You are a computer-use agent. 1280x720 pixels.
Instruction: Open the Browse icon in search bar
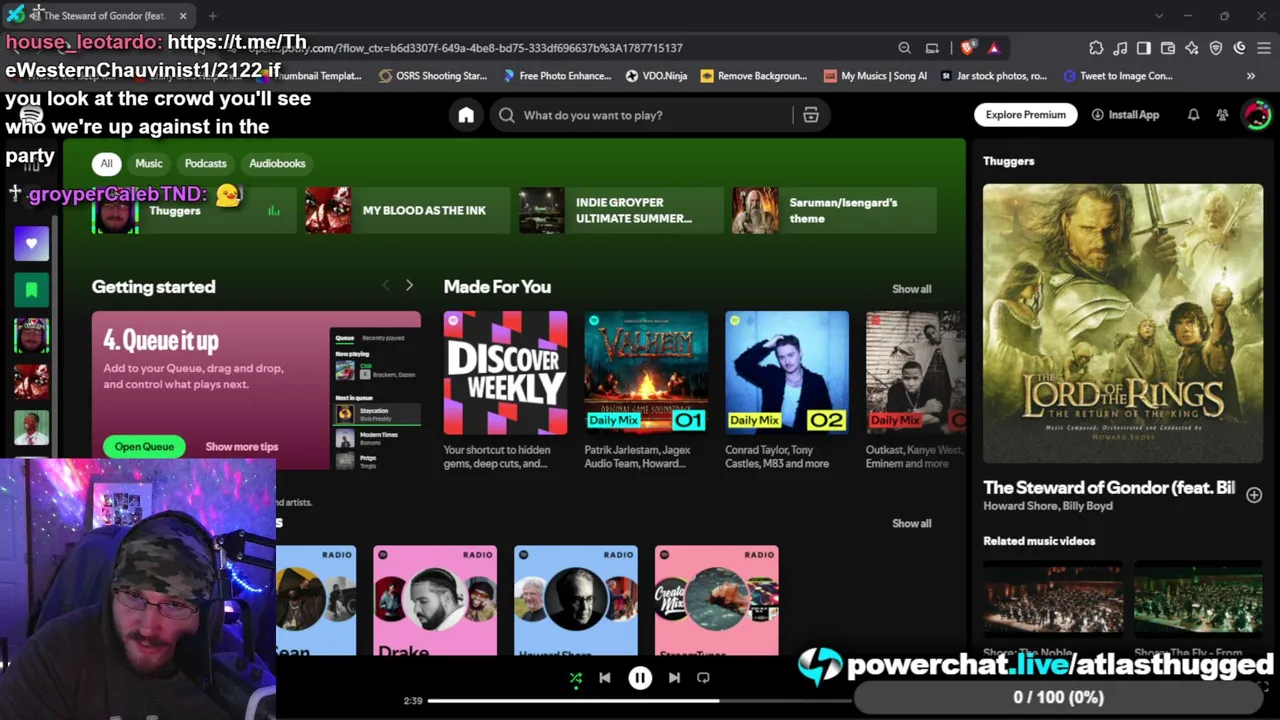(811, 115)
